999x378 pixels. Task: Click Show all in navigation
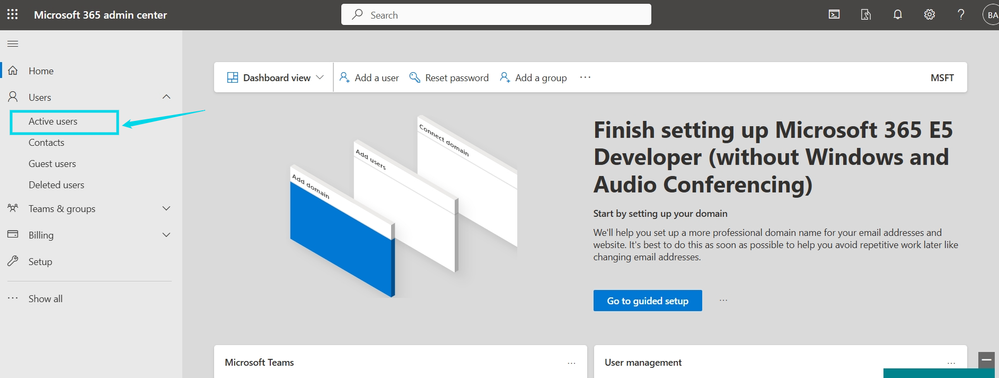[x=45, y=299]
